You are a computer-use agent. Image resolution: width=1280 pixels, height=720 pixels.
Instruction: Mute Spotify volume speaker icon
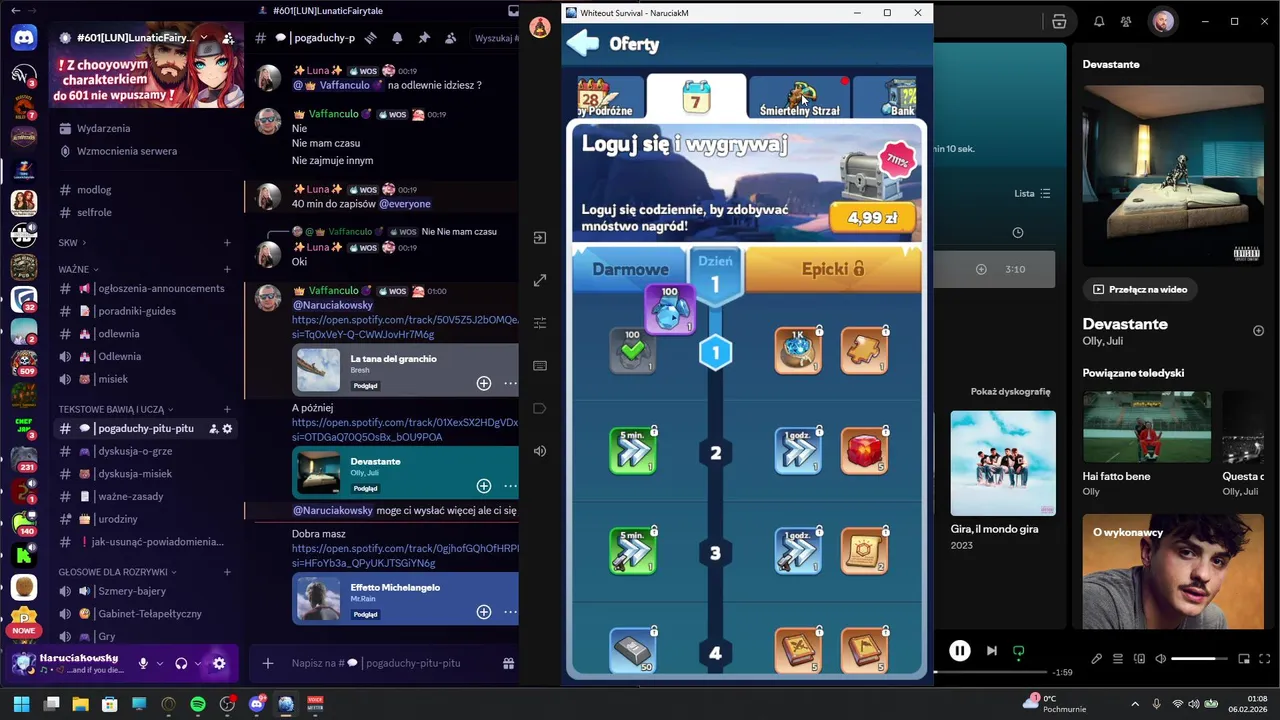pos(1160,659)
